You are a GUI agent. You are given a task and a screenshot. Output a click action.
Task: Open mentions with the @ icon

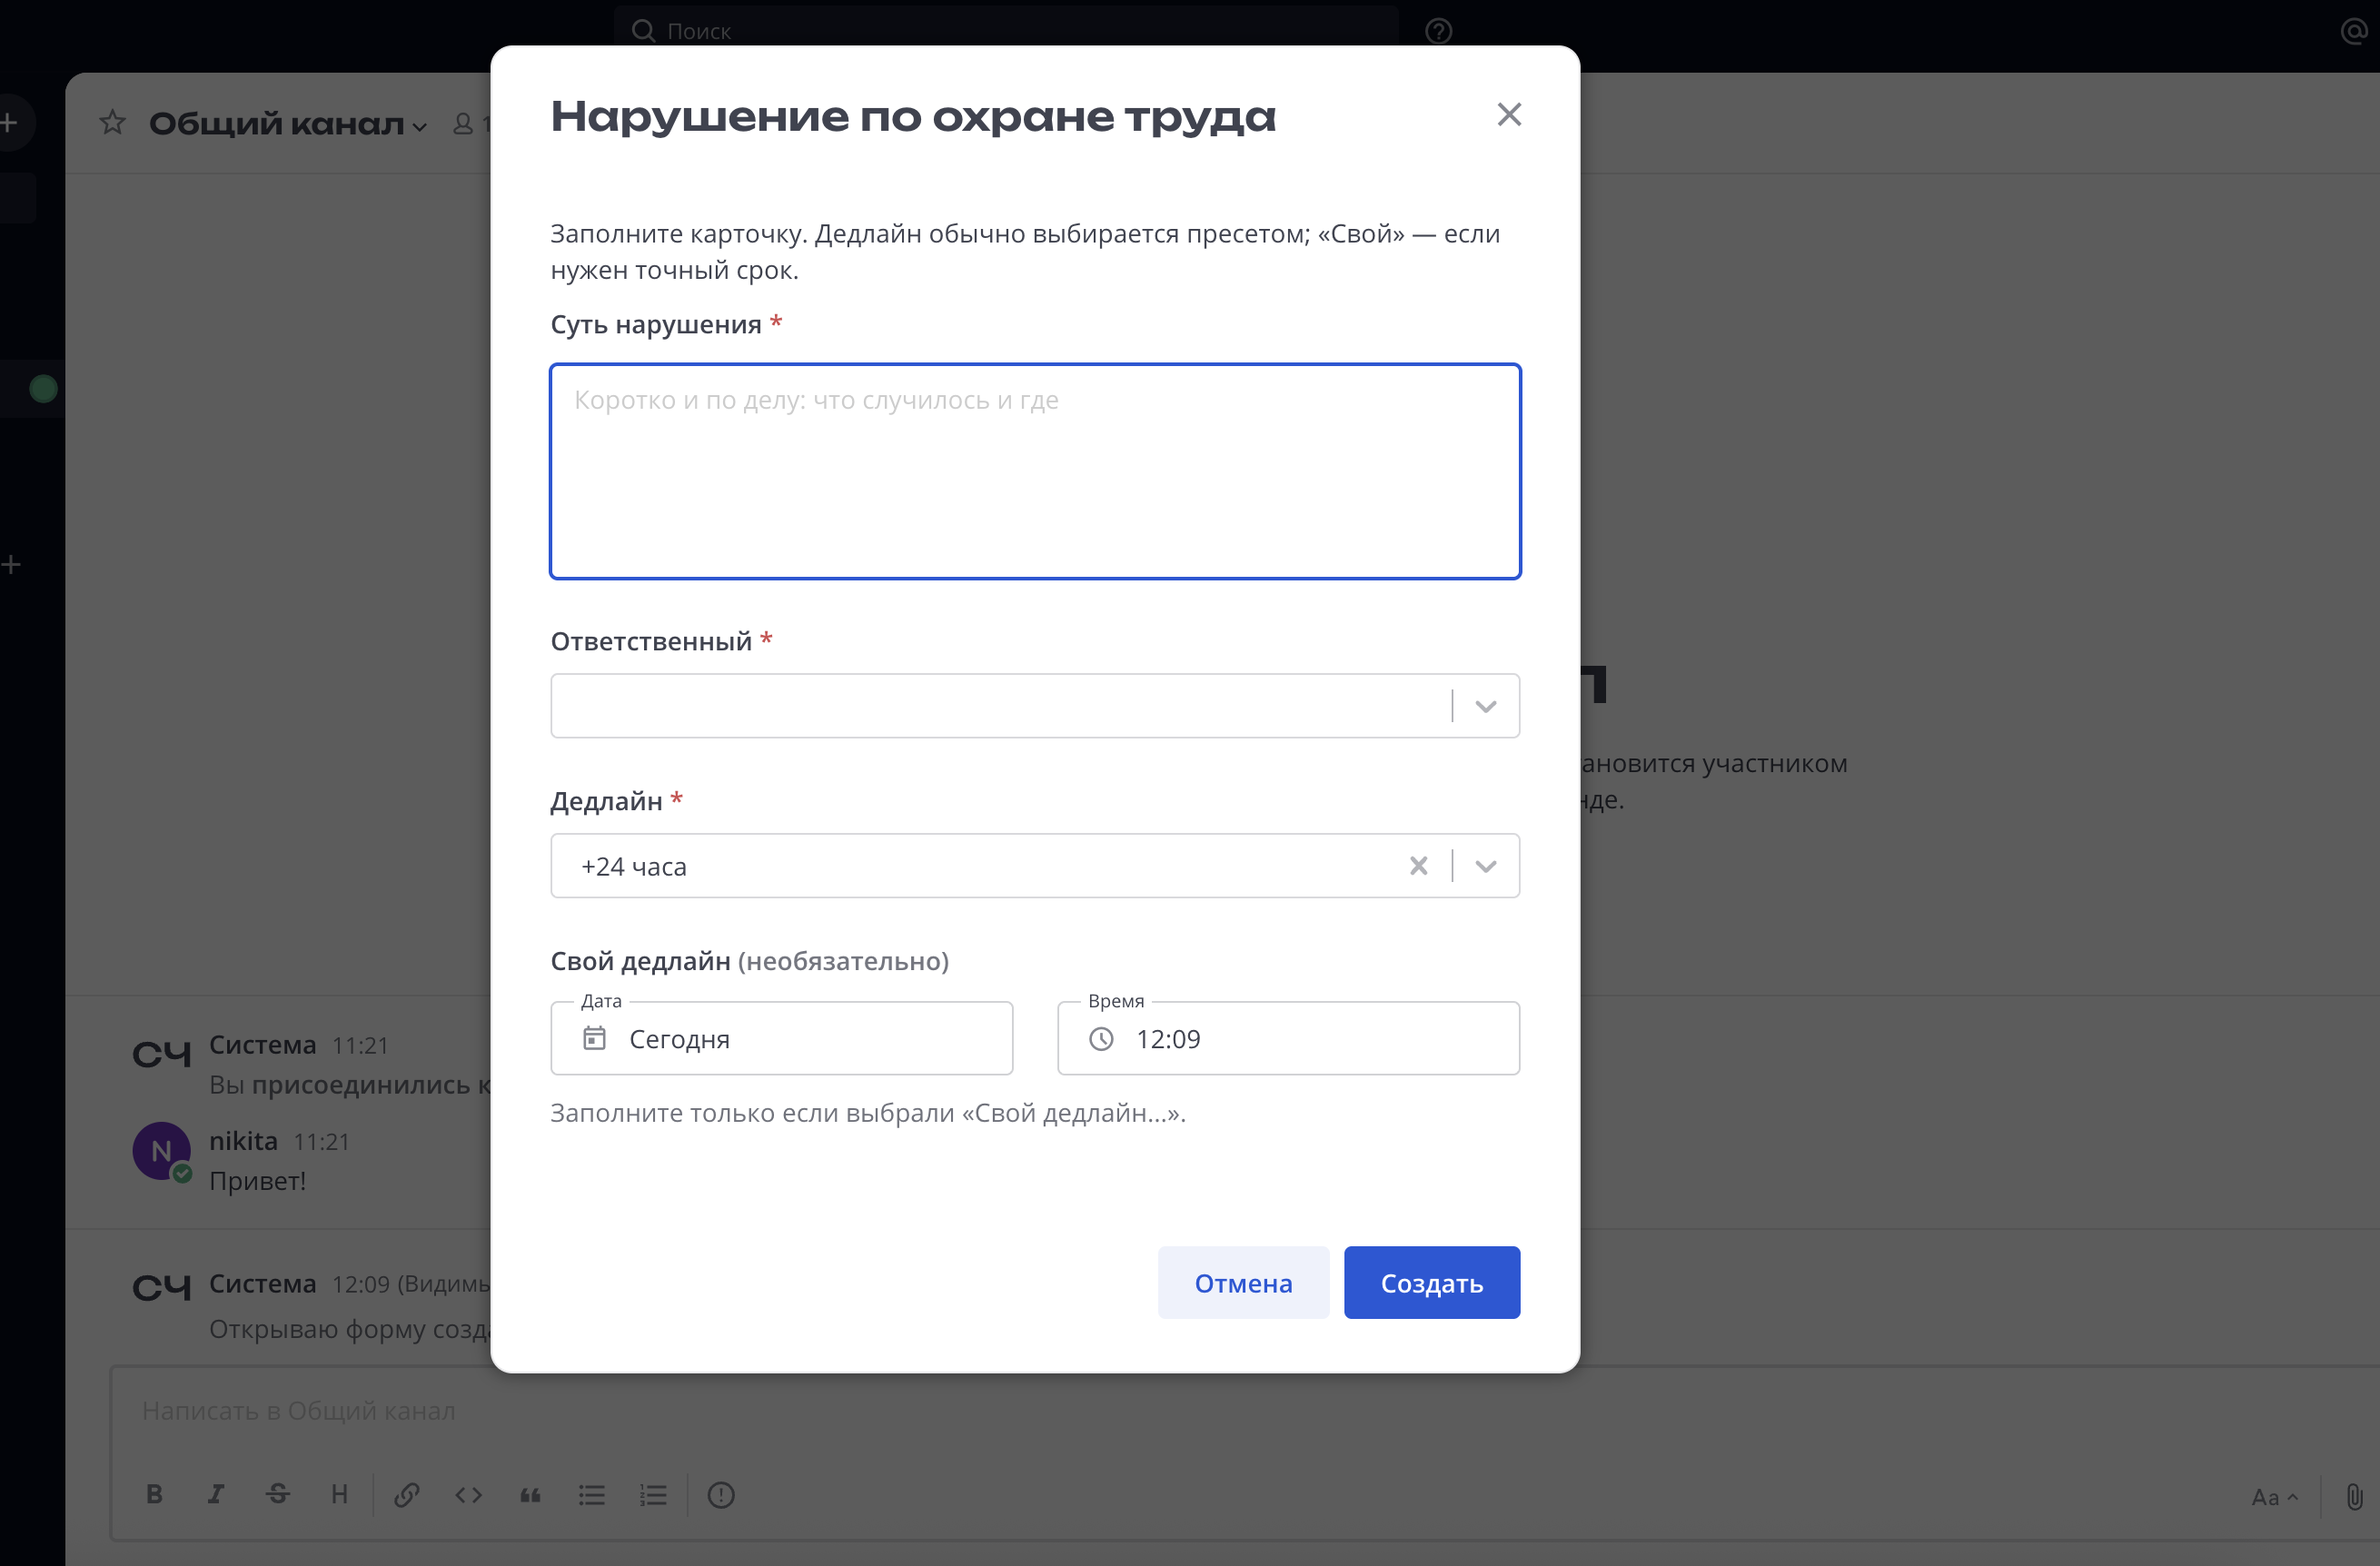pos(2353,31)
